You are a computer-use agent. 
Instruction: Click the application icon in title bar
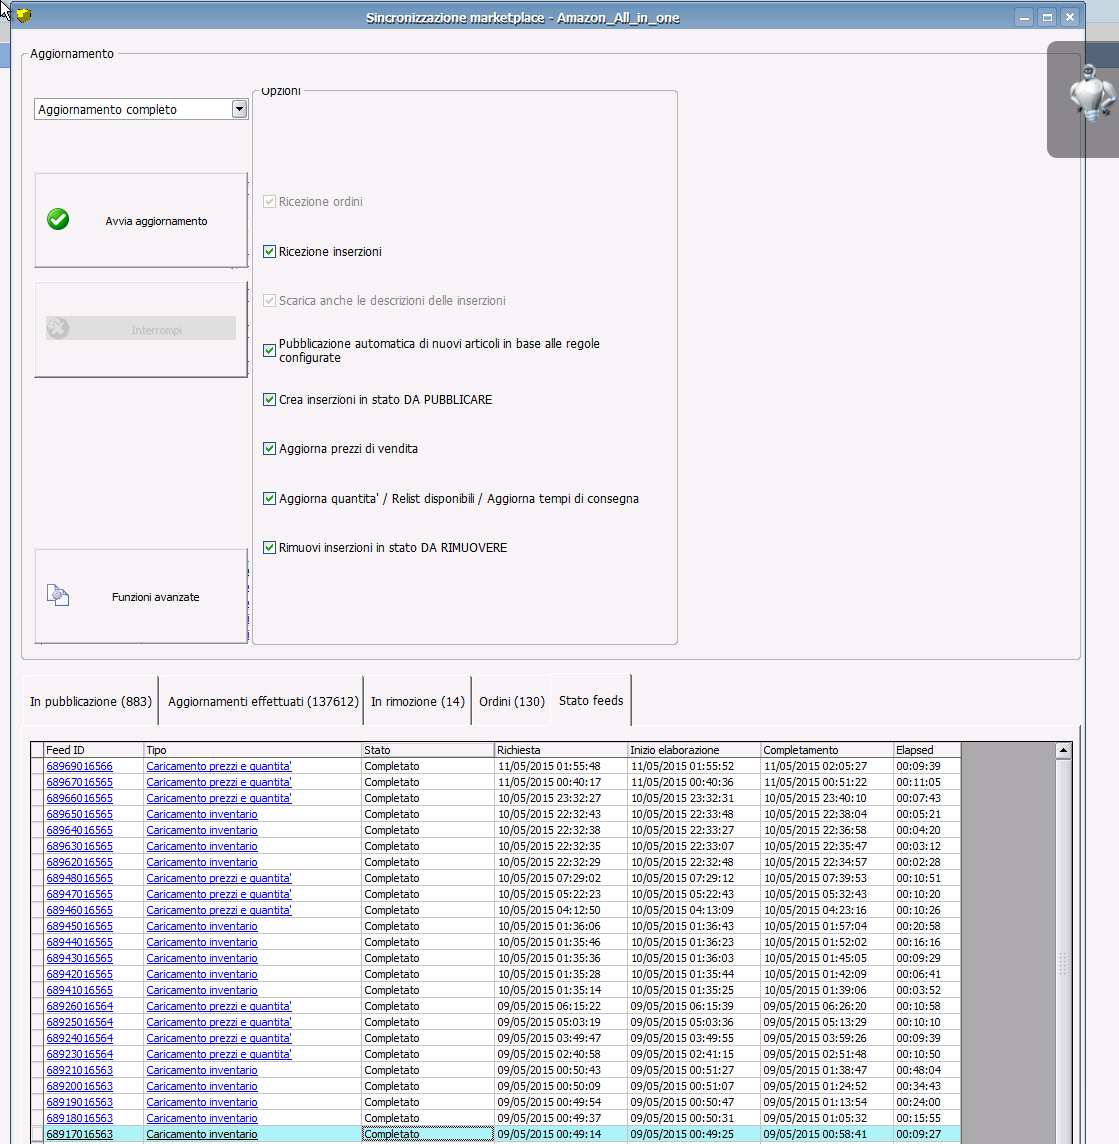(24, 16)
